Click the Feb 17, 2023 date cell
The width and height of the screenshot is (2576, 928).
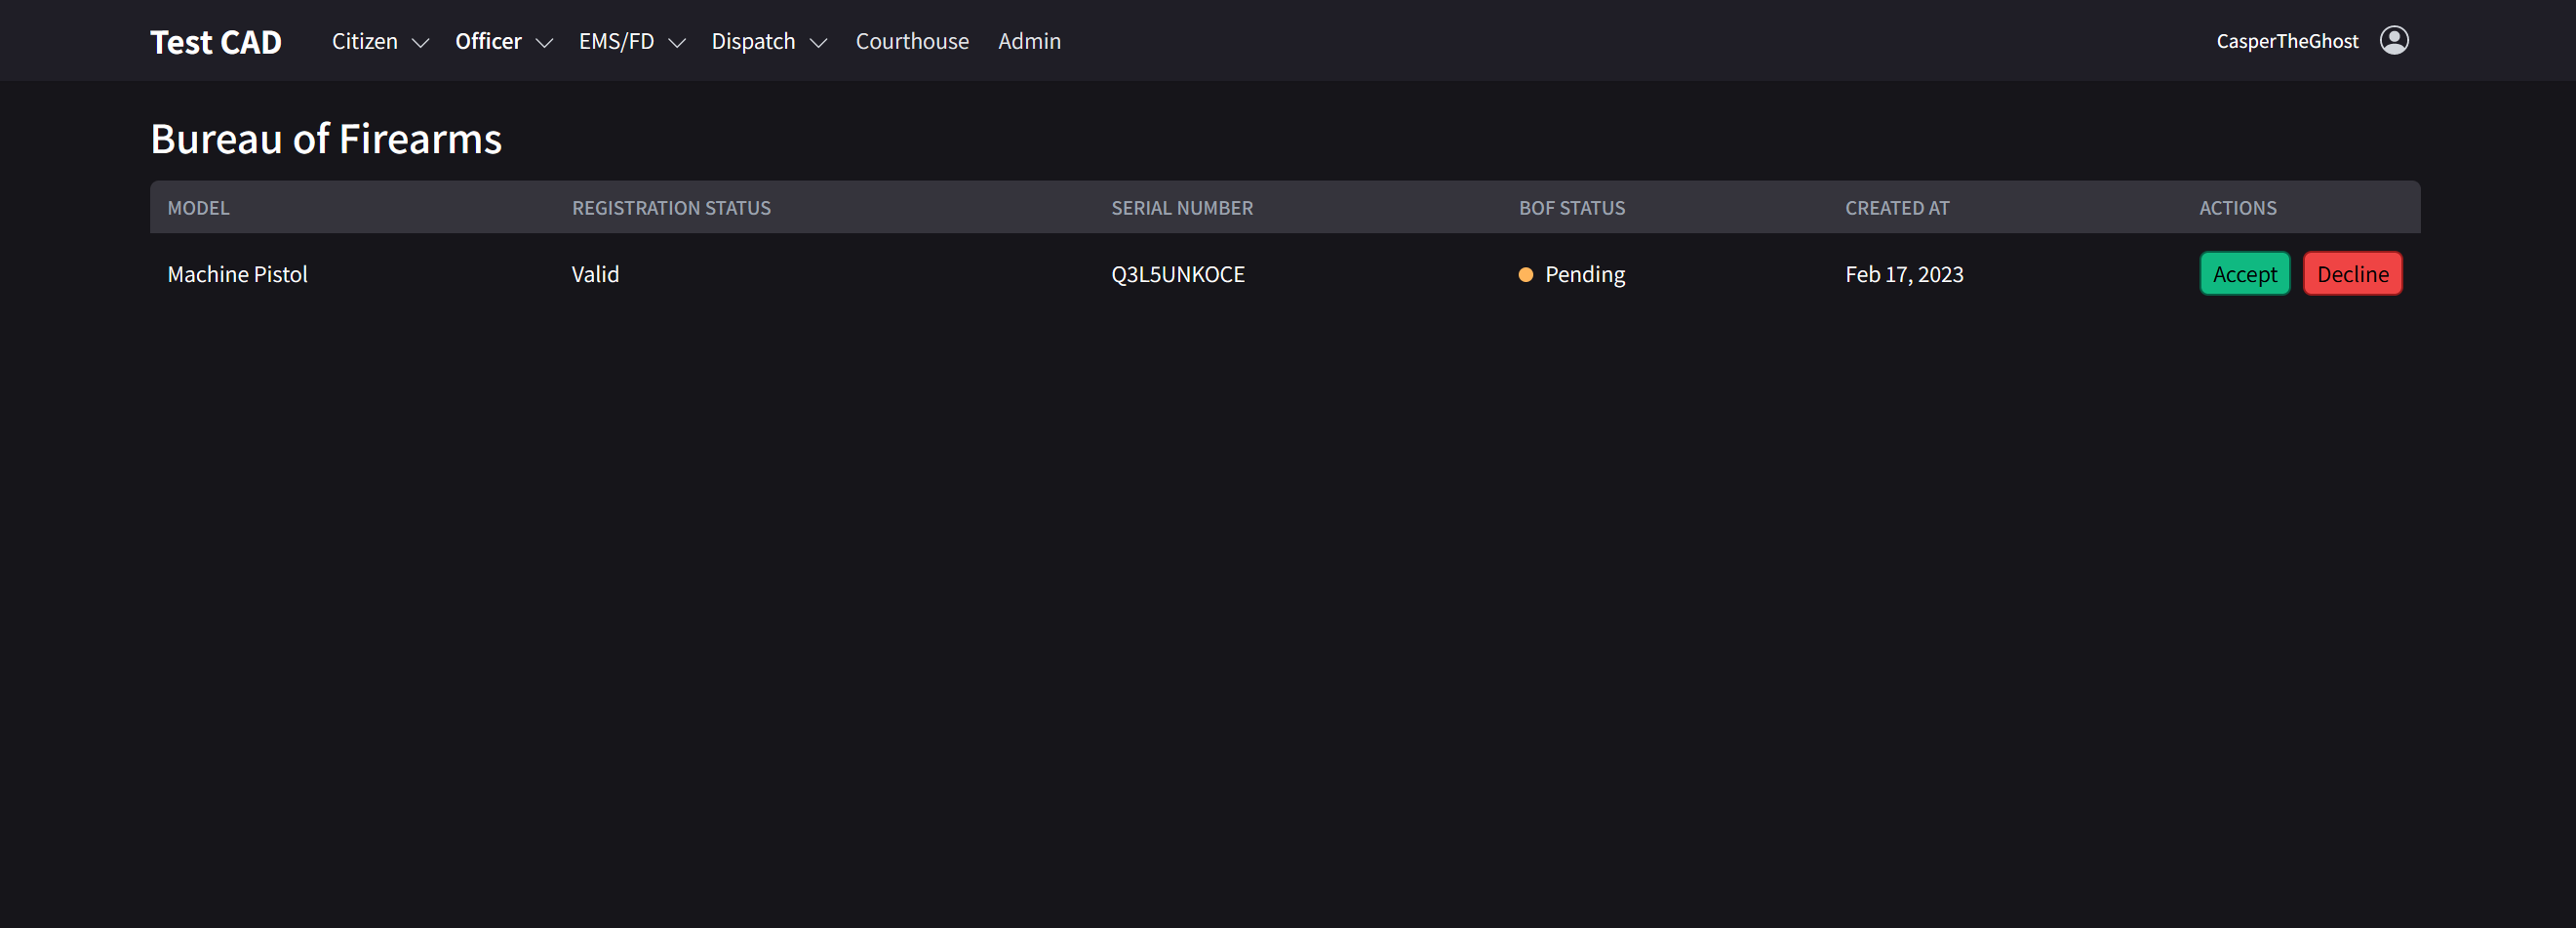(1903, 275)
